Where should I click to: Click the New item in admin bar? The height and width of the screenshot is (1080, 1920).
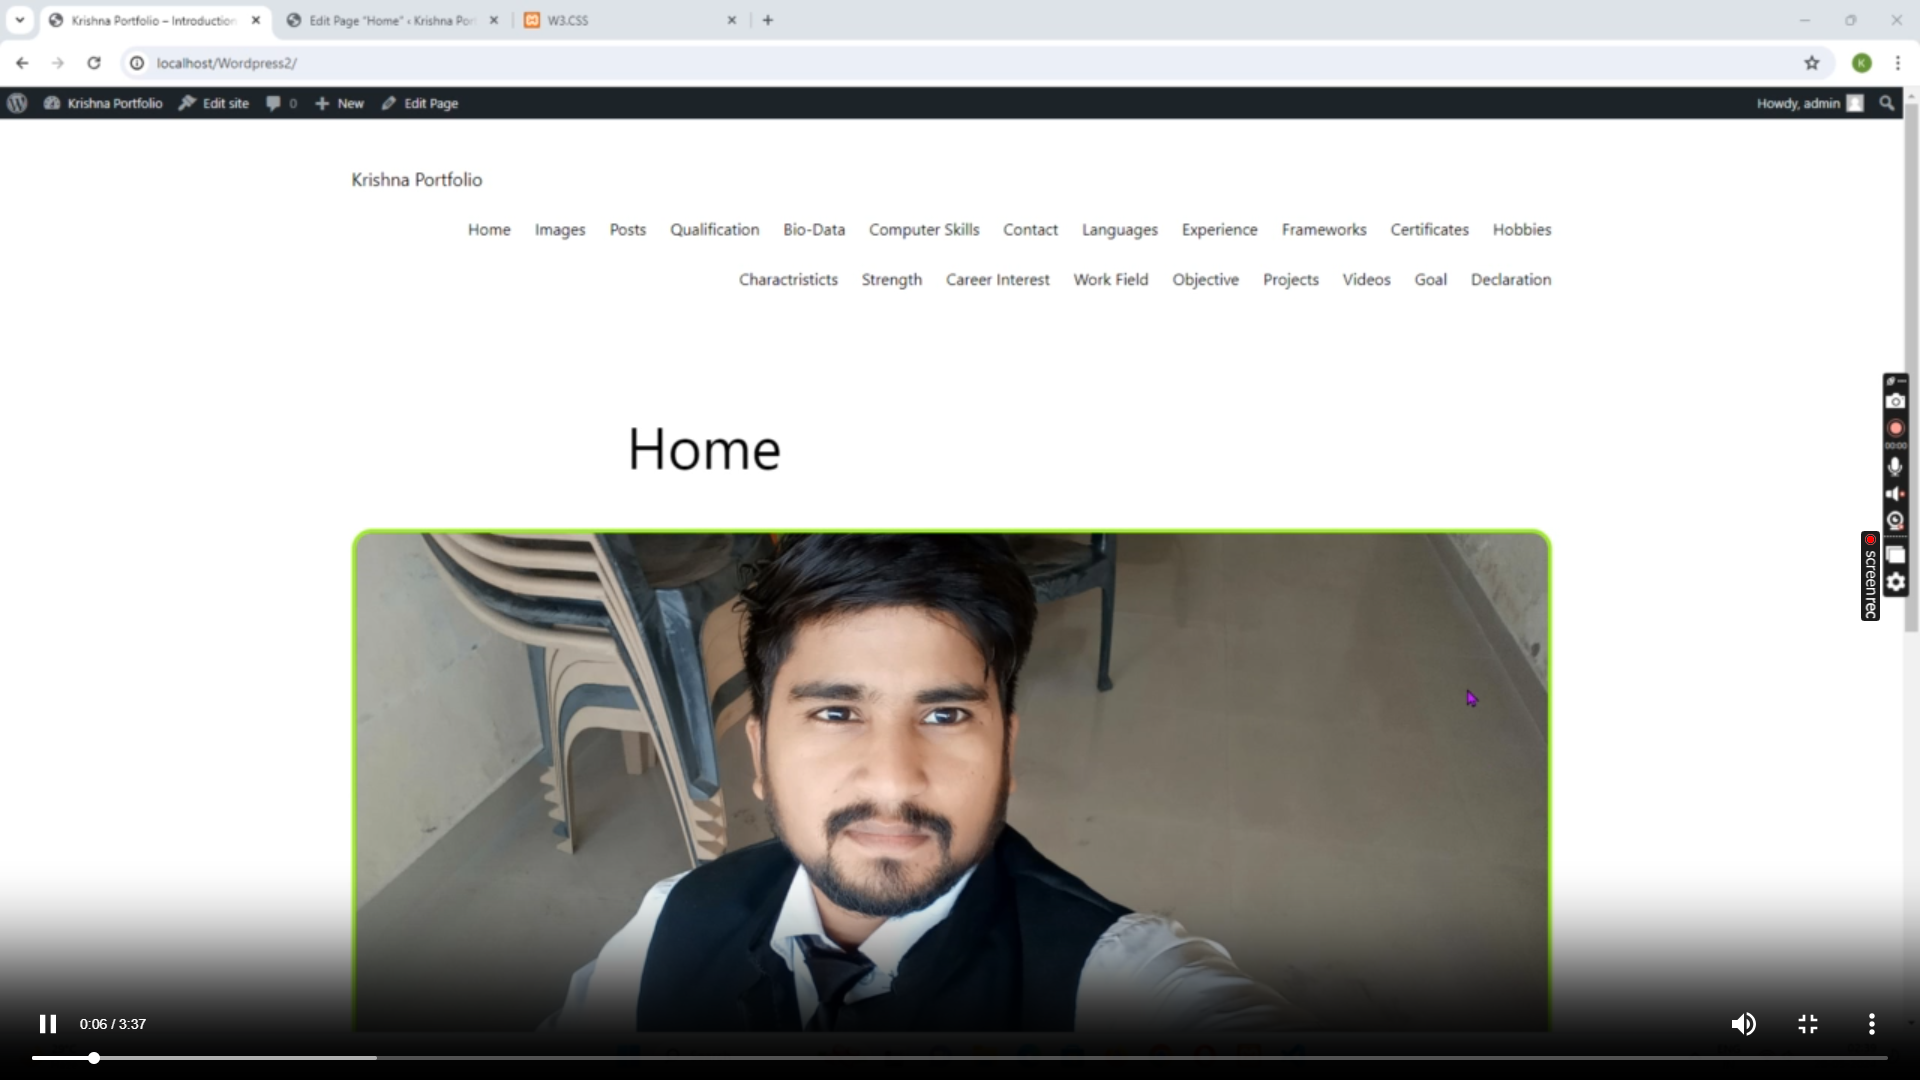point(339,103)
